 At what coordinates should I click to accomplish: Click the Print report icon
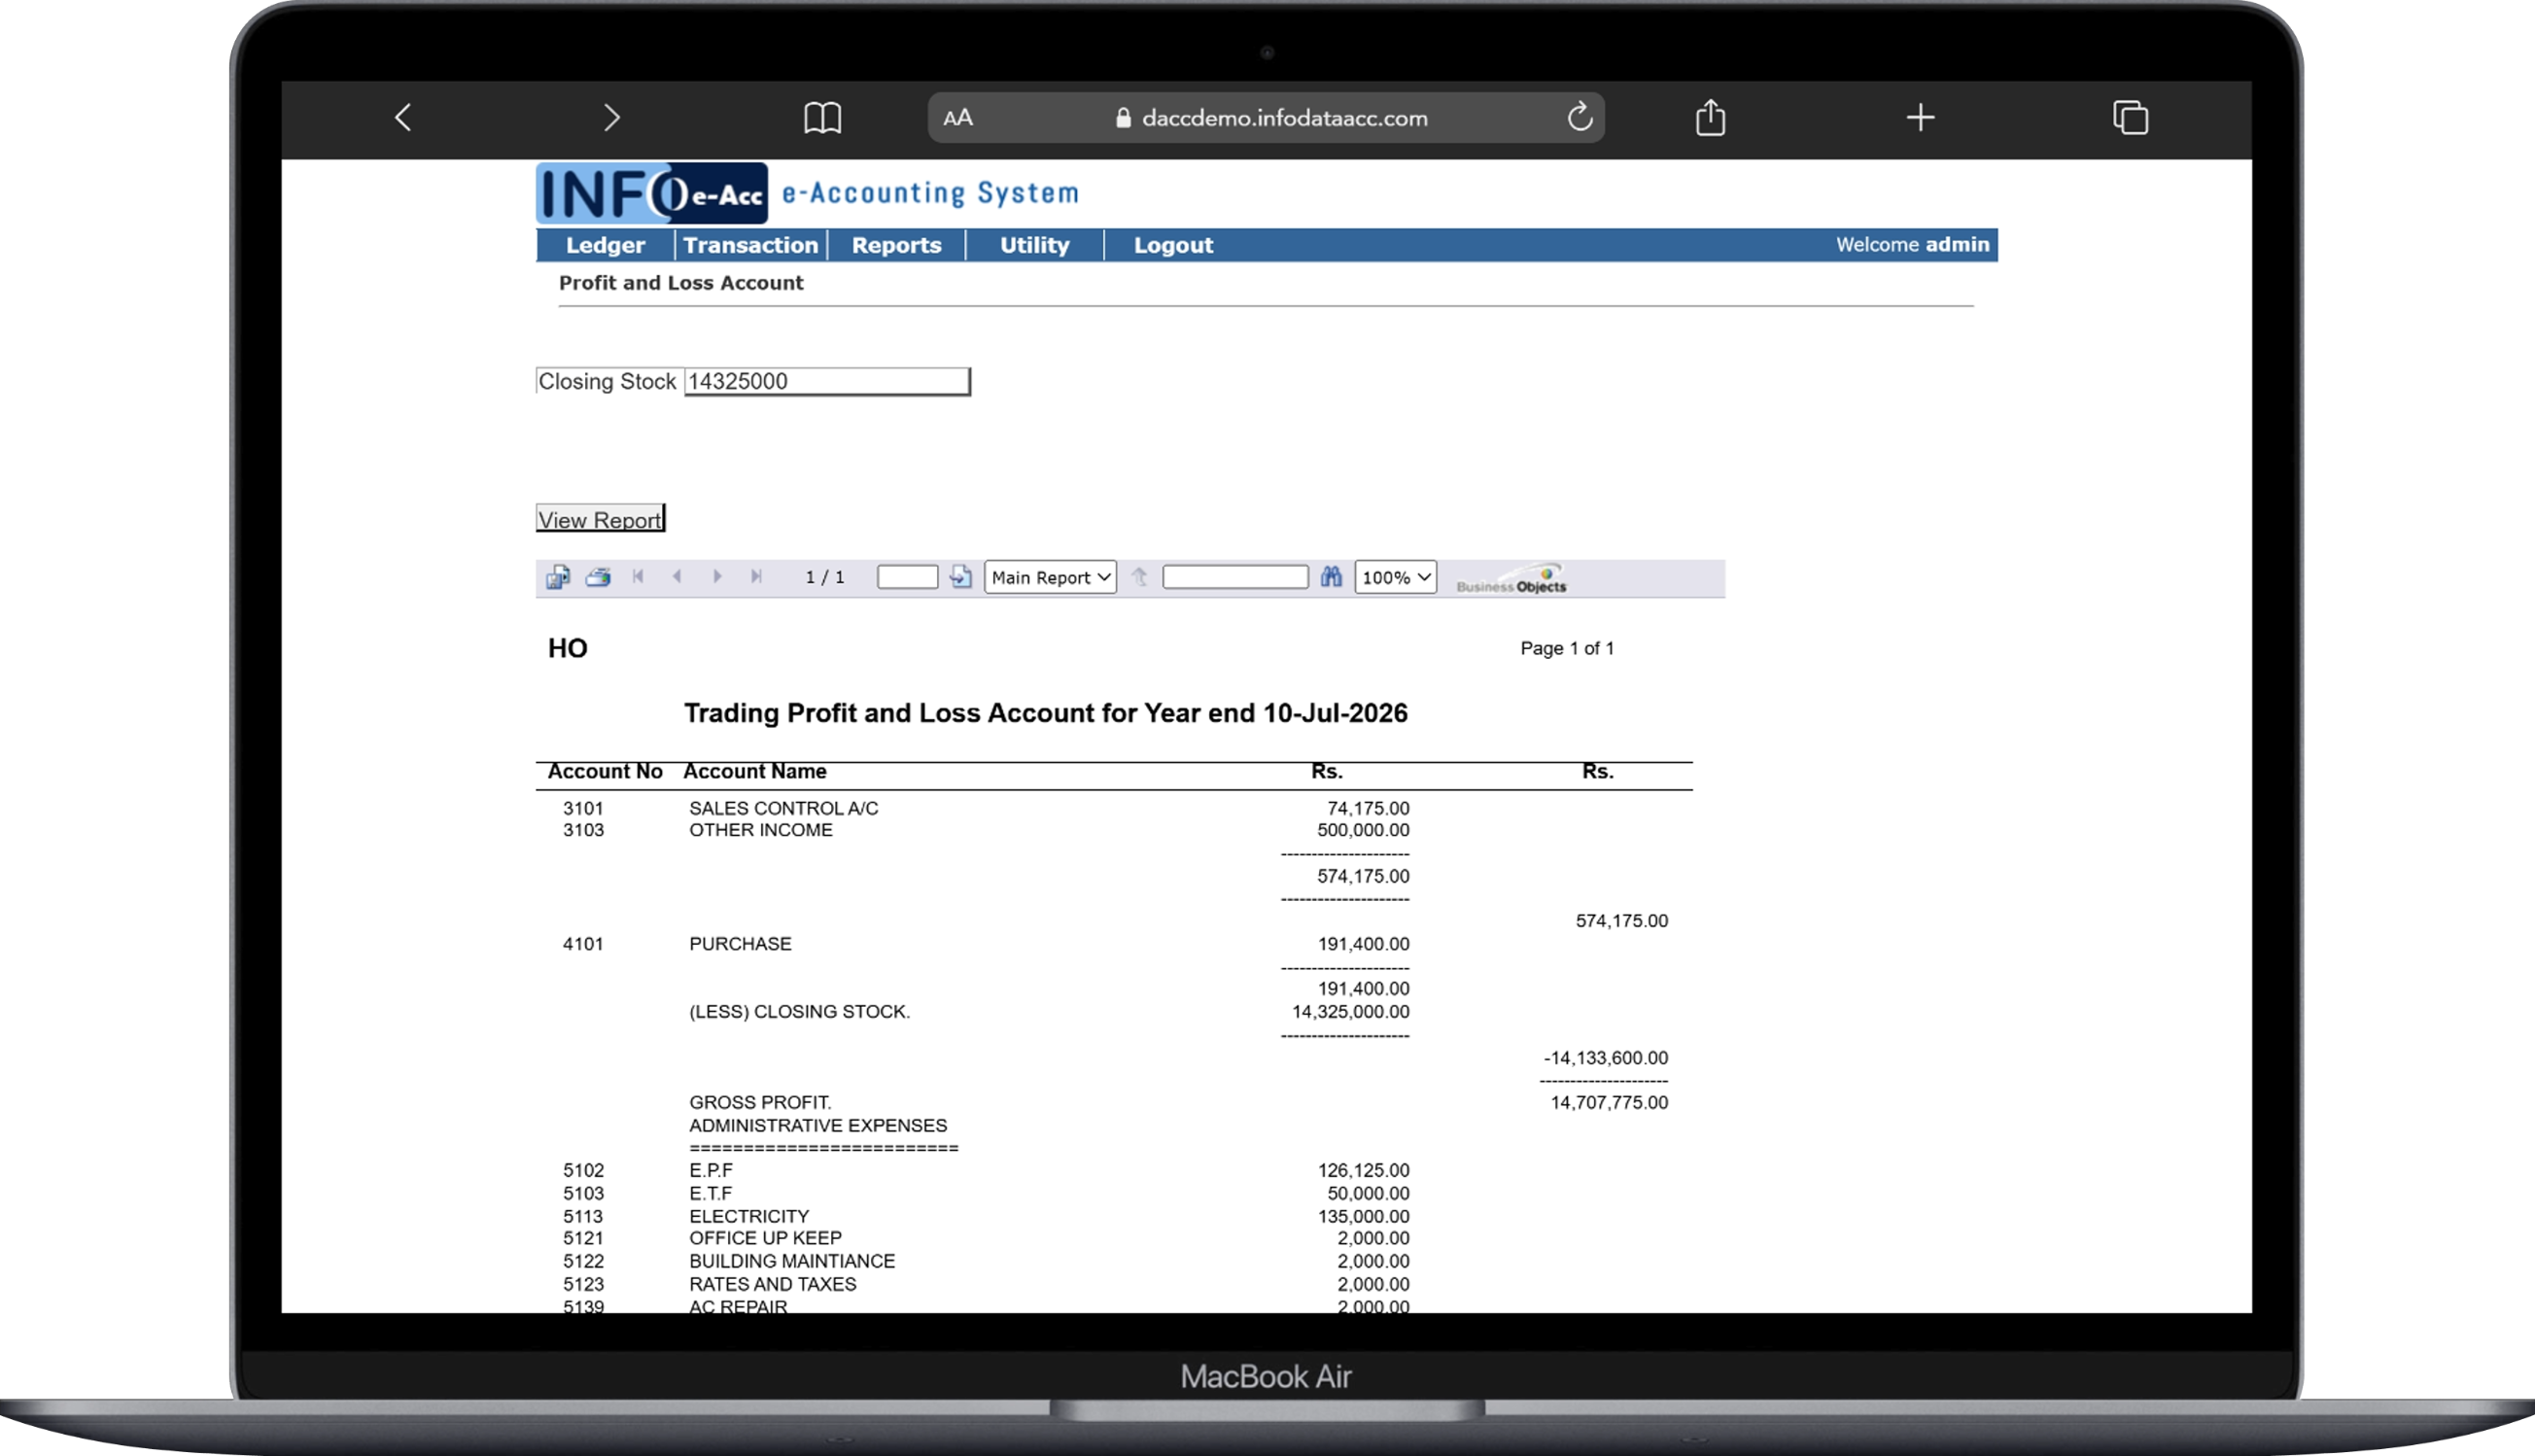point(598,577)
